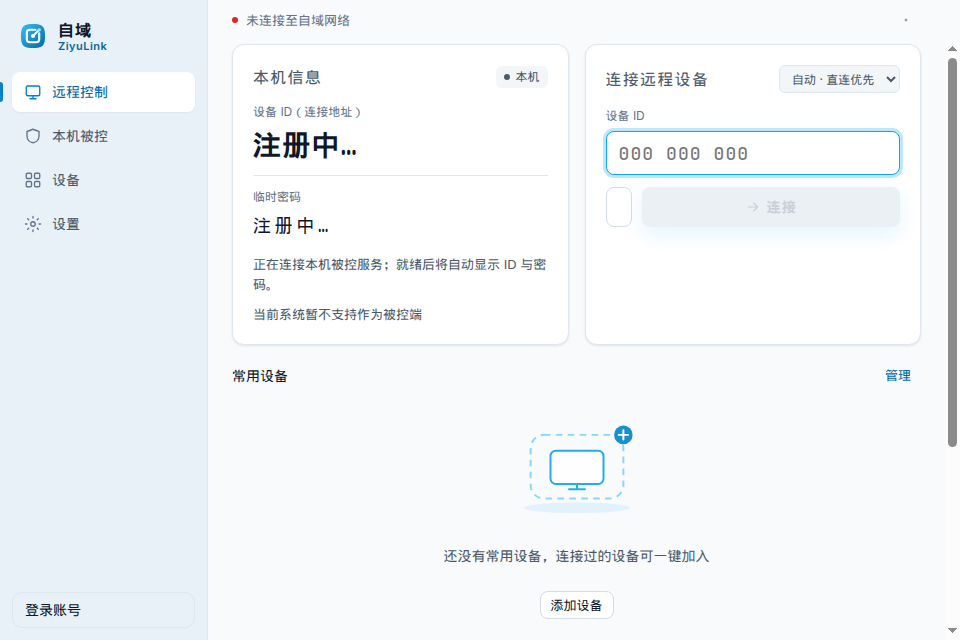The width and height of the screenshot is (960, 640).
Task: Click the 添加设备 button
Action: coord(577,605)
